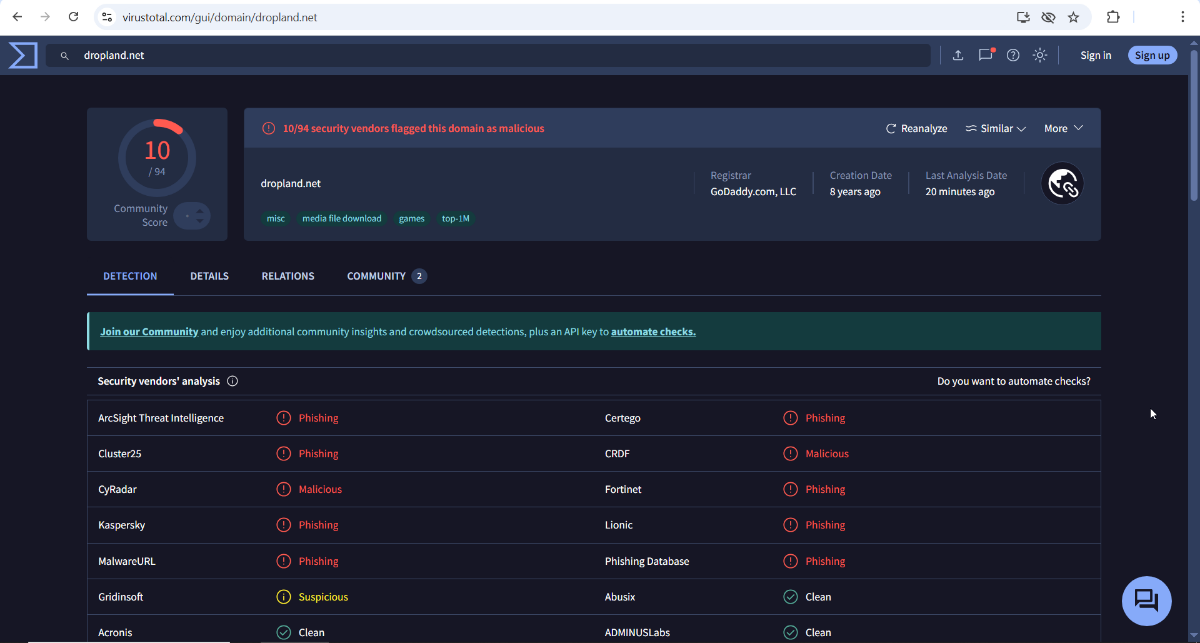This screenshot has width=1200, height=643.
Task: Click the Acronis Clean checkmark icon
Action: [x=284, y=632]
